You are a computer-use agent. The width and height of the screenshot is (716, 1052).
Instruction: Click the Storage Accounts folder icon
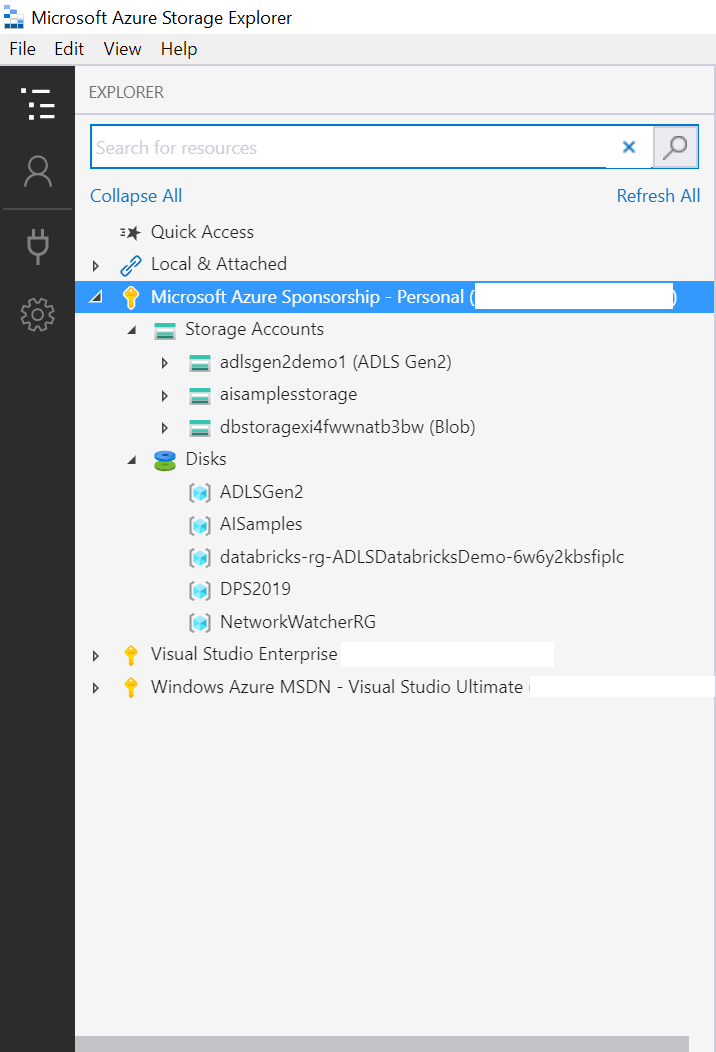(165, 330)
